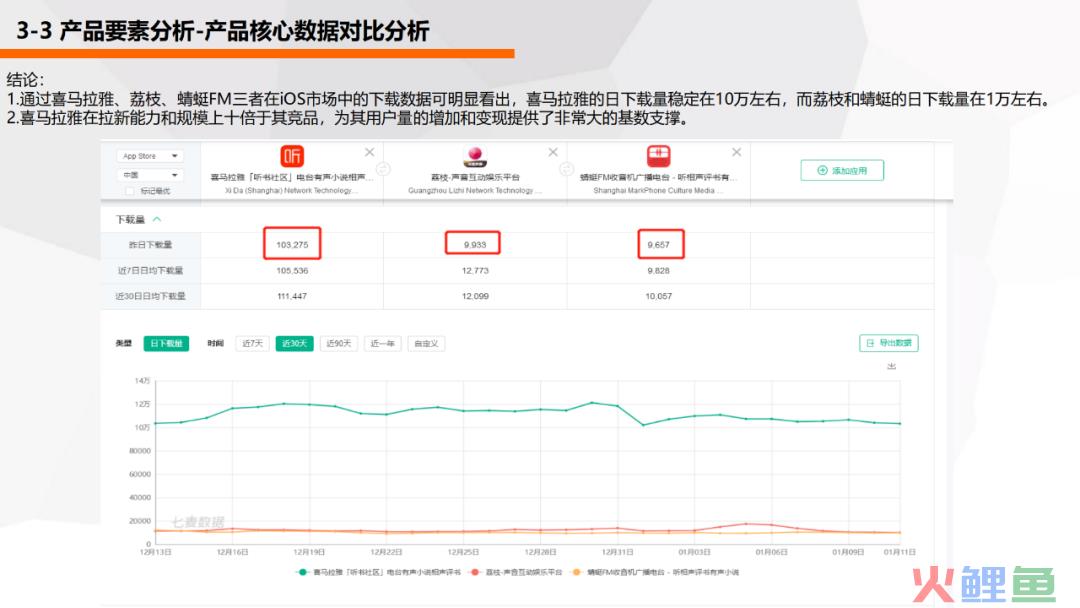The height and width of the screenshot is (608, 1080).
Task: Click the 103,275 download value
Action: (292, 244)
